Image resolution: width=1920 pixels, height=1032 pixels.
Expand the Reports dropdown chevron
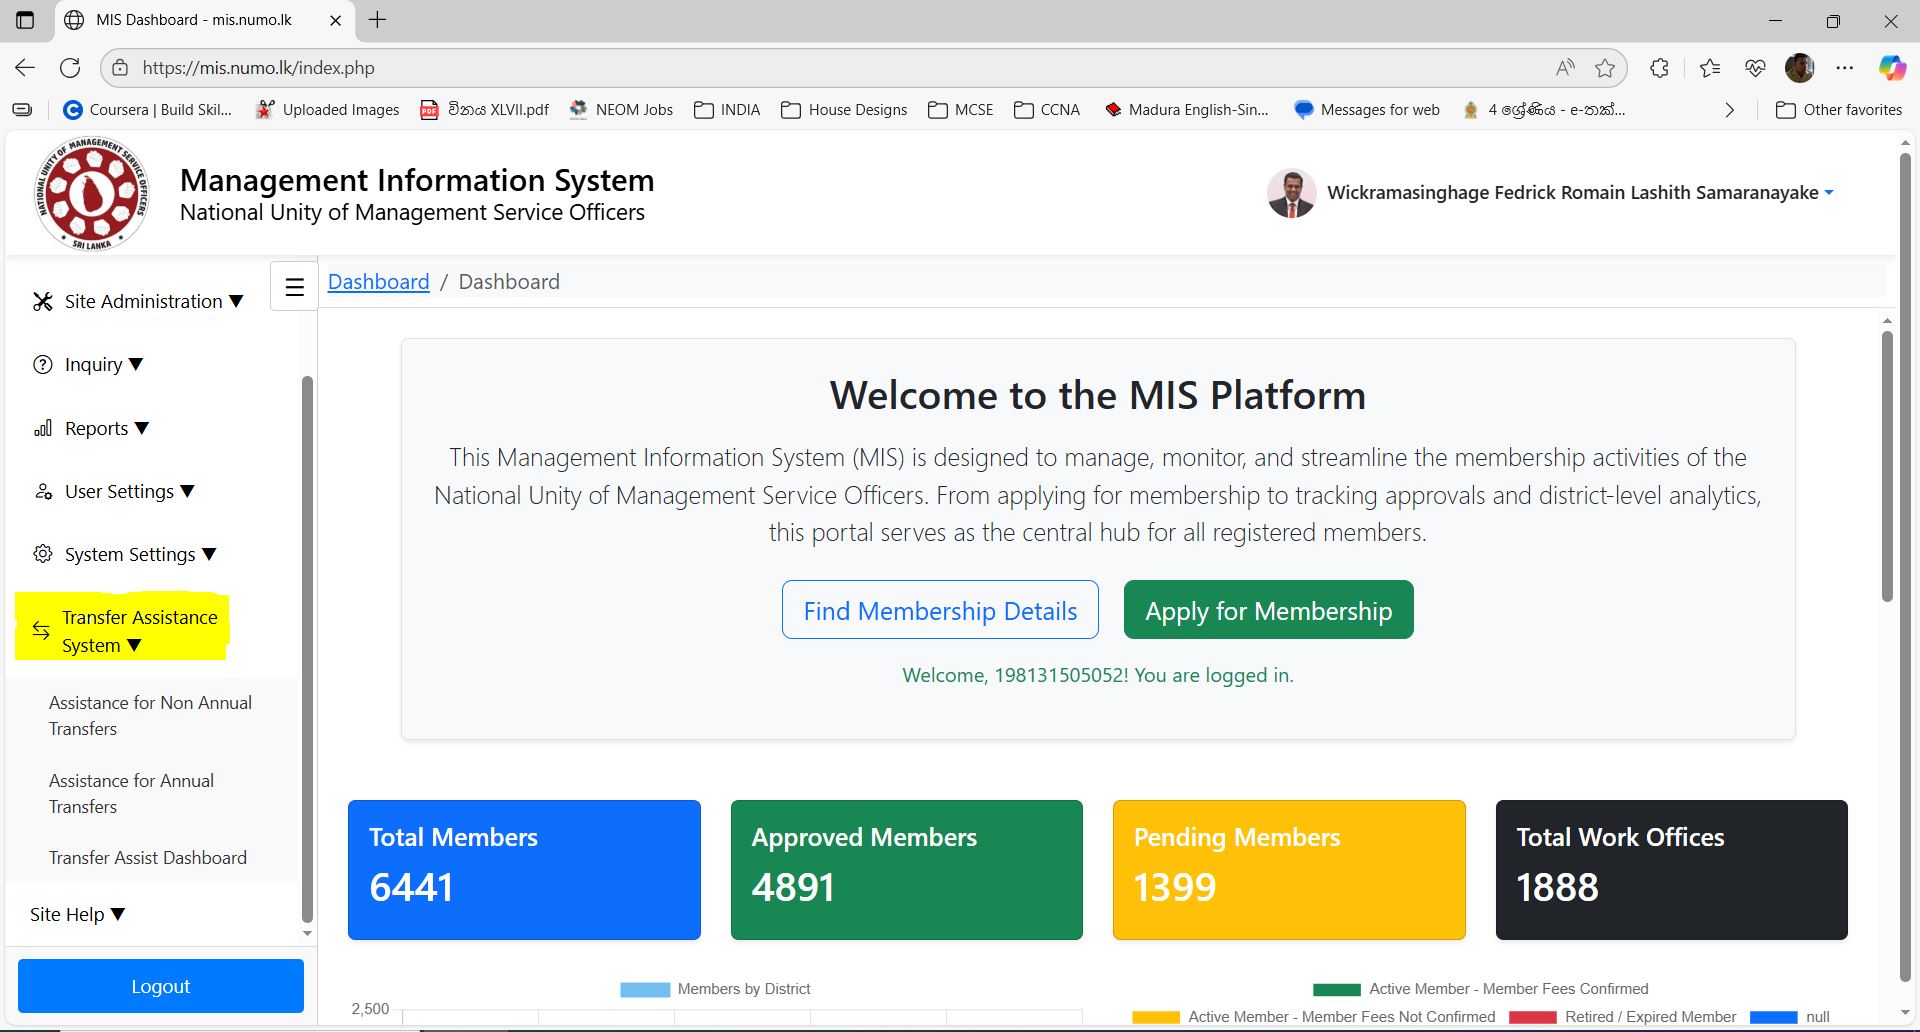point(142,428)
